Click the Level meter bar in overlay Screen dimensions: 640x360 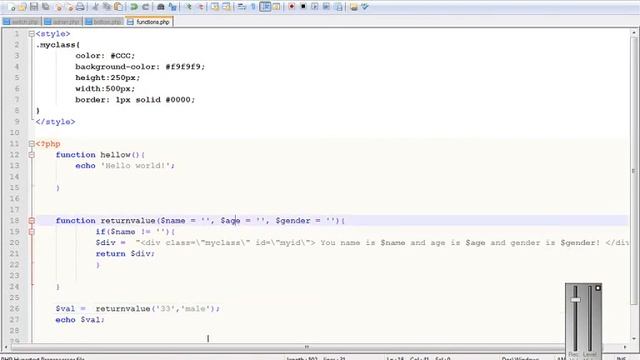[x=589, y=318]
